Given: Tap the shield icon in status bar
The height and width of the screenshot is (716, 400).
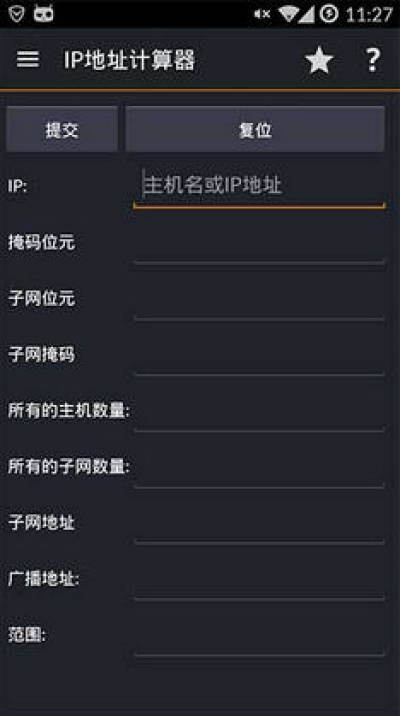Looking at the screenshot, I should coord(16,14).
